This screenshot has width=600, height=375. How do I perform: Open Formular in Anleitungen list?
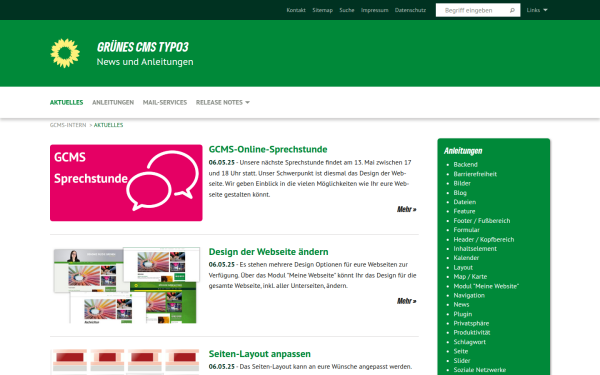(x=466, y=230)
